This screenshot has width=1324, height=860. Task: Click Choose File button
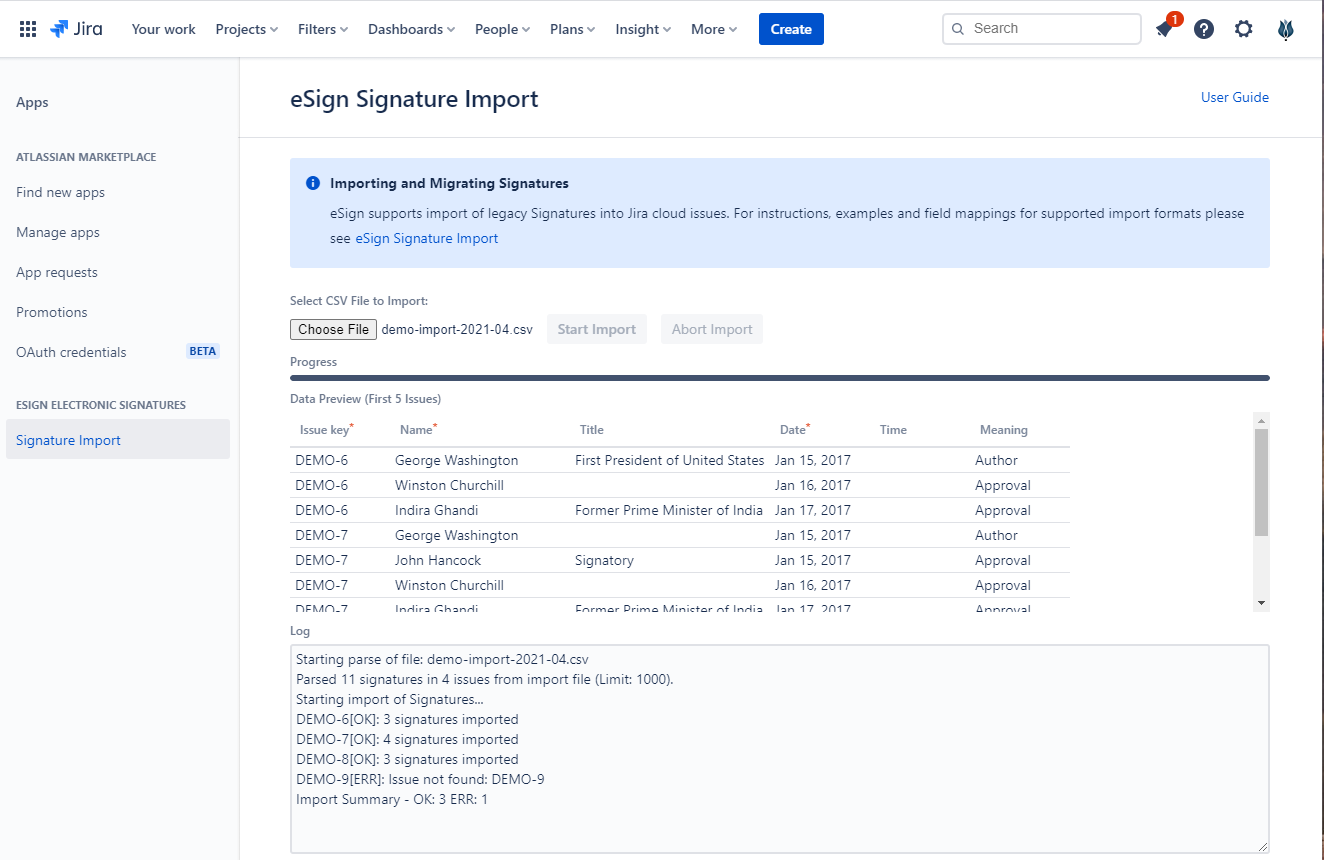pyautogui.click(x=333, y=329)
